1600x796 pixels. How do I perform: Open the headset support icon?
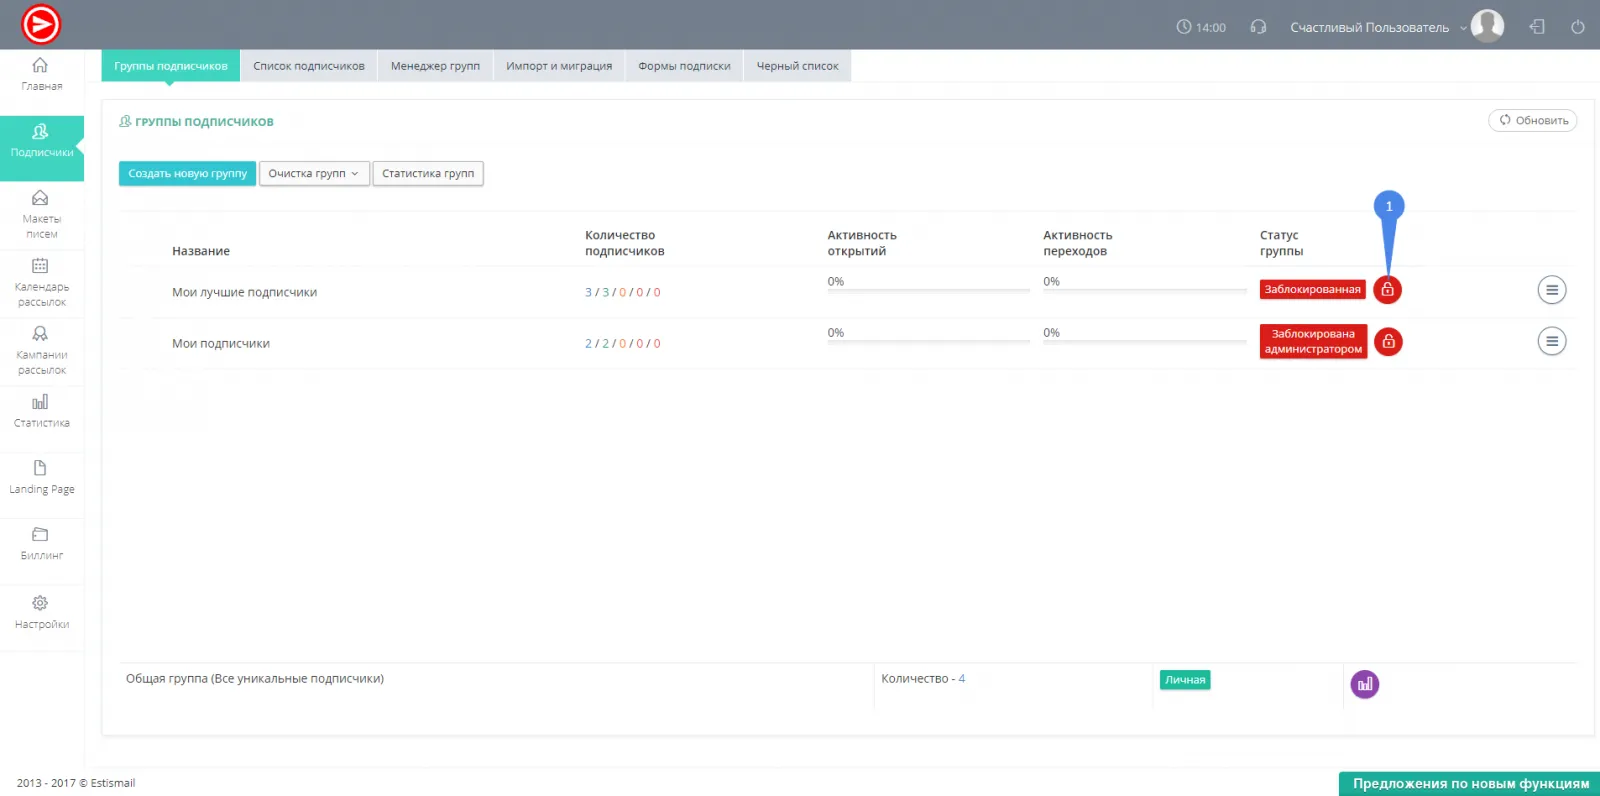1258,27
